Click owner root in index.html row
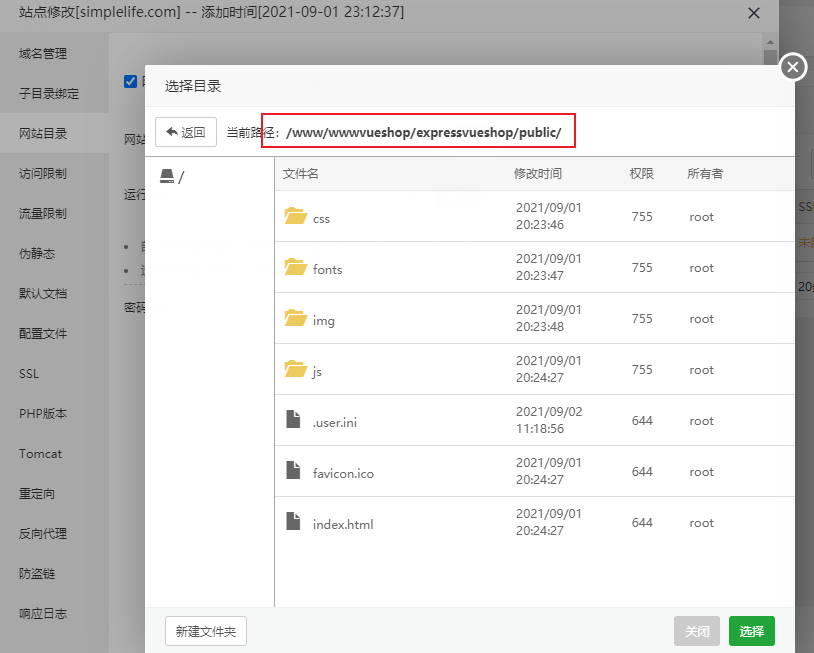This screenshot has width=814, height=653. click(701, 523)
